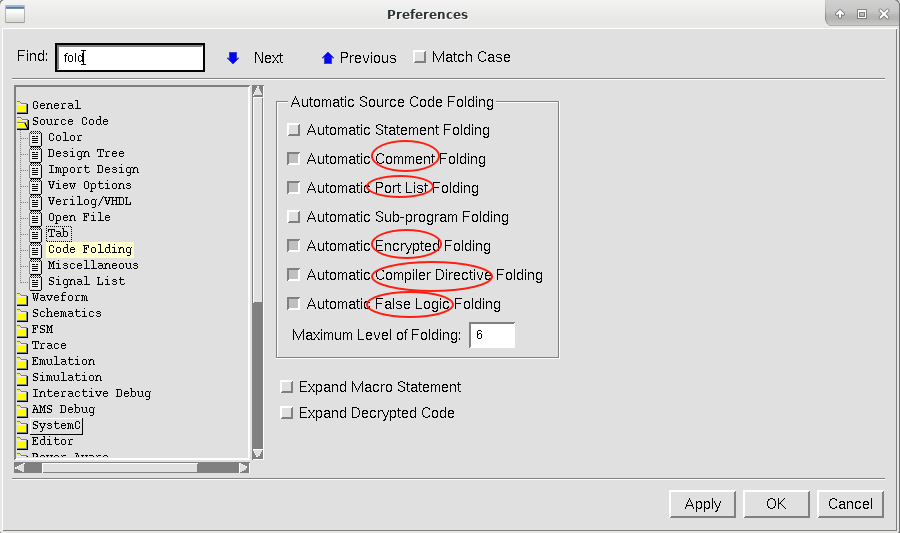Collapse the Source Code folder

[x=22, y=122]
